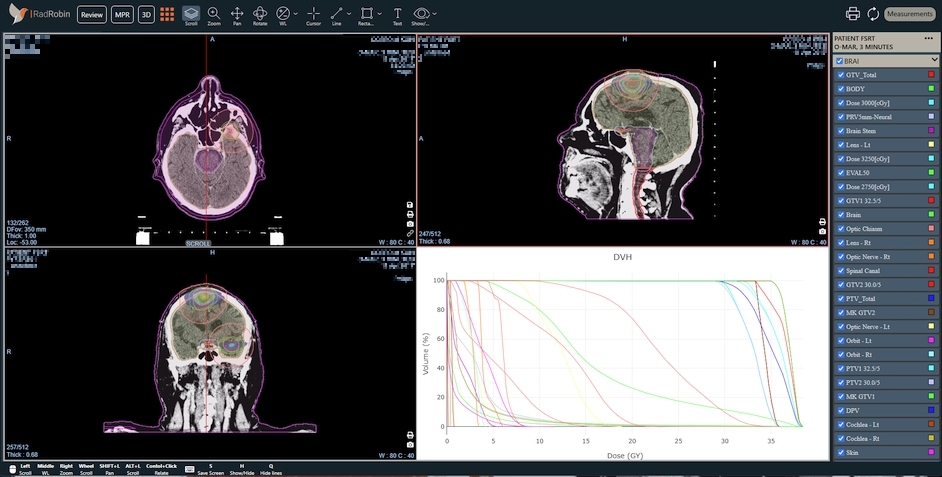Choose the Pan tool
Screen dimensions: 942x477
(x=237, y=16)
